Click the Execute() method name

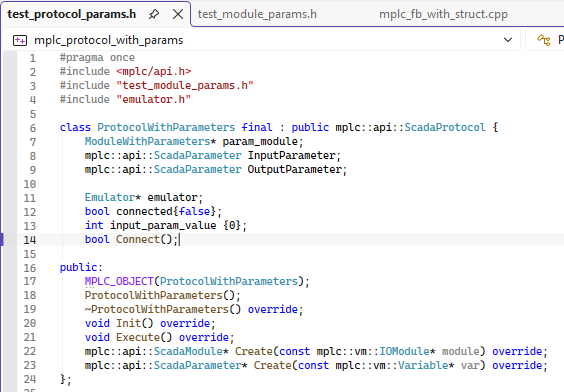coord(144,337)
